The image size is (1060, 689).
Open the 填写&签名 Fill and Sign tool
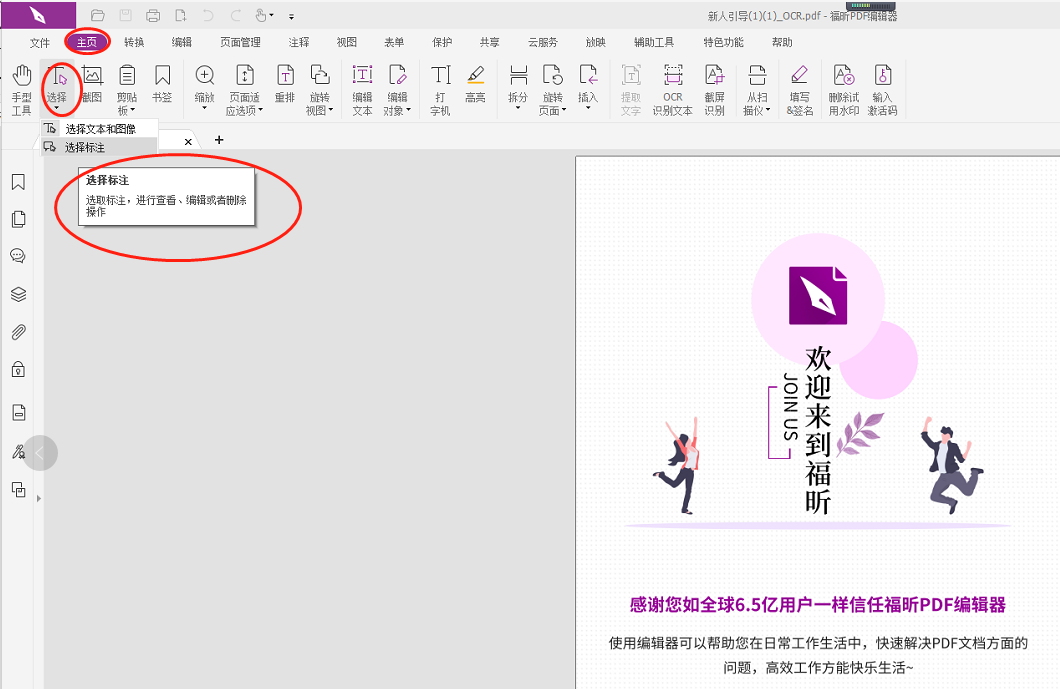[x=800, y=88]
